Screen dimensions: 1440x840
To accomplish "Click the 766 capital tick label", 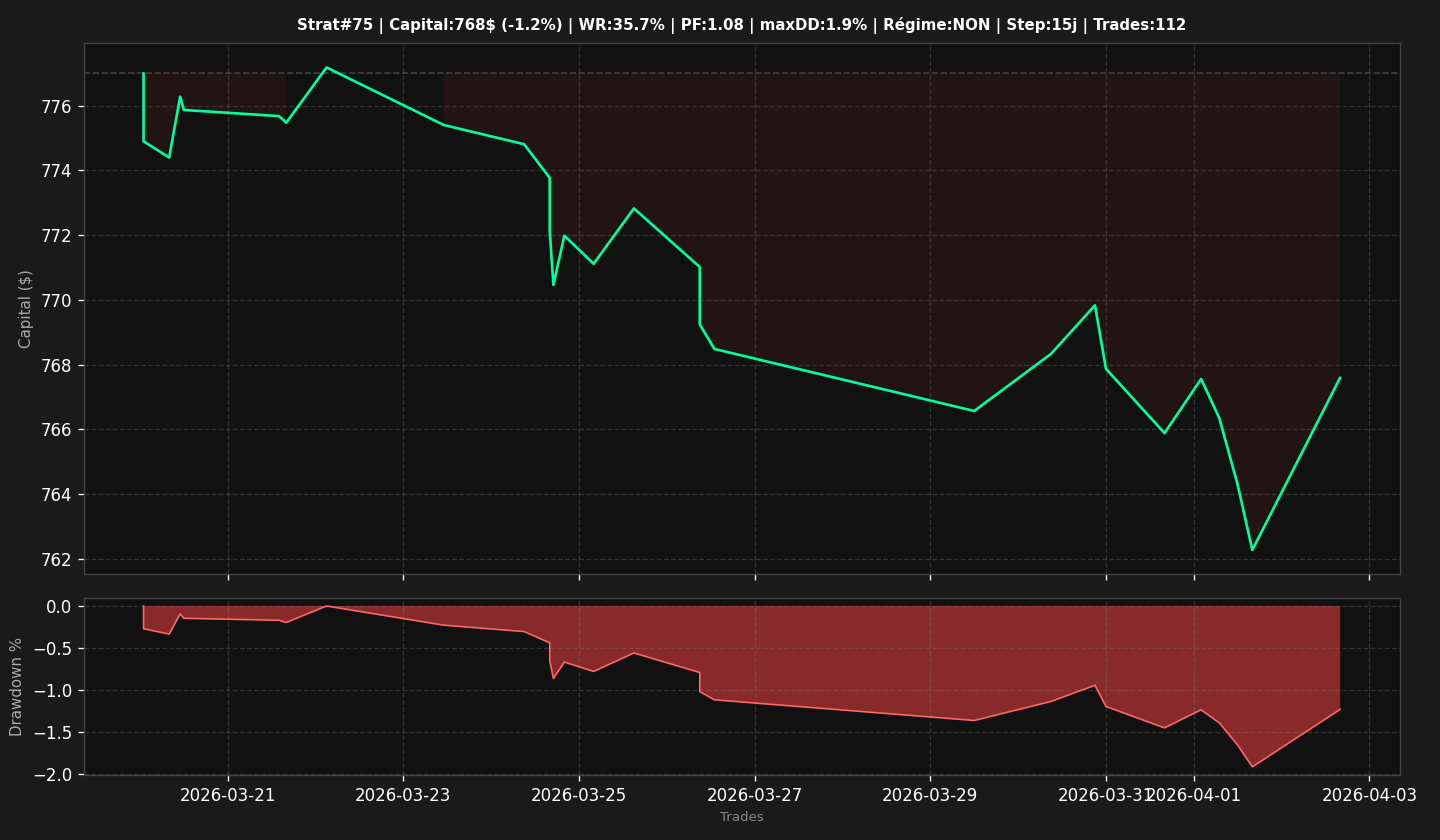I will tap(58, 430).
